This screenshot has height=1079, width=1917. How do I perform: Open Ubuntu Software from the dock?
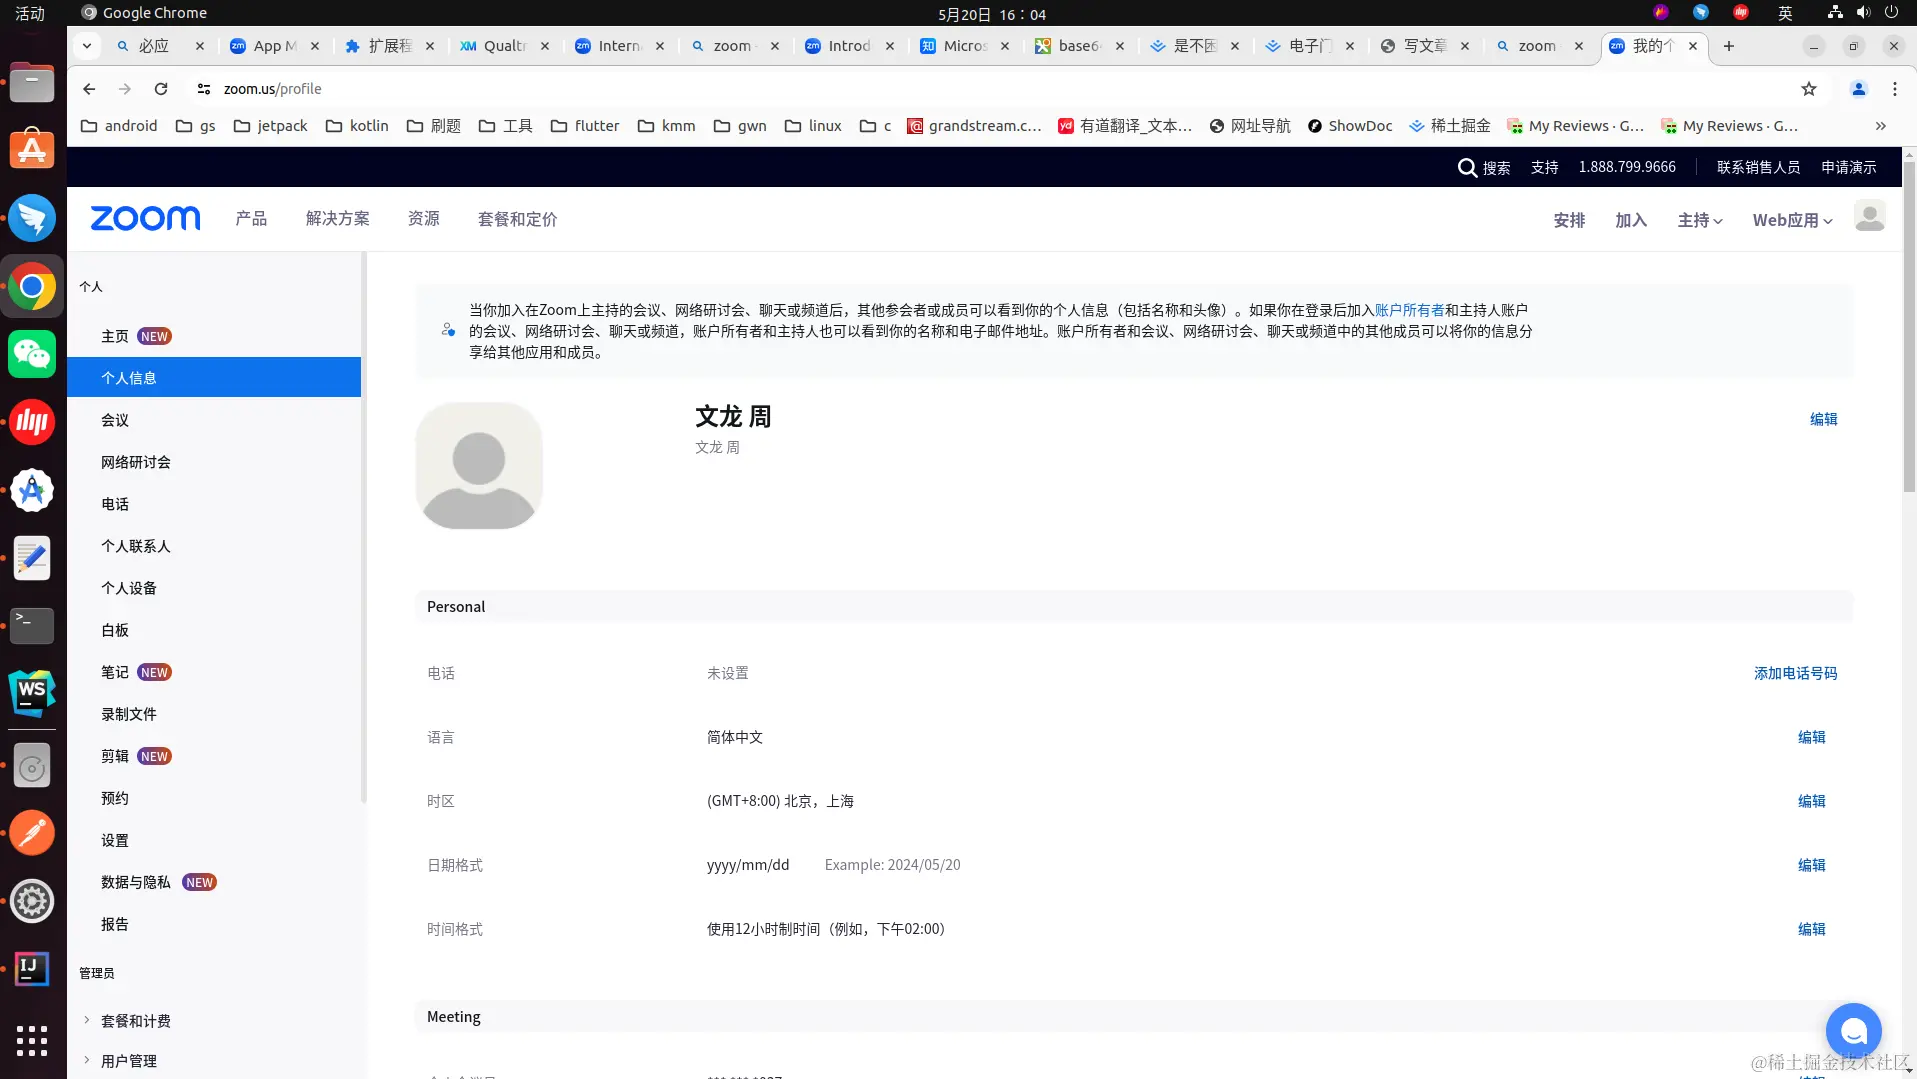pyautogui.click(x=32, y=150)
